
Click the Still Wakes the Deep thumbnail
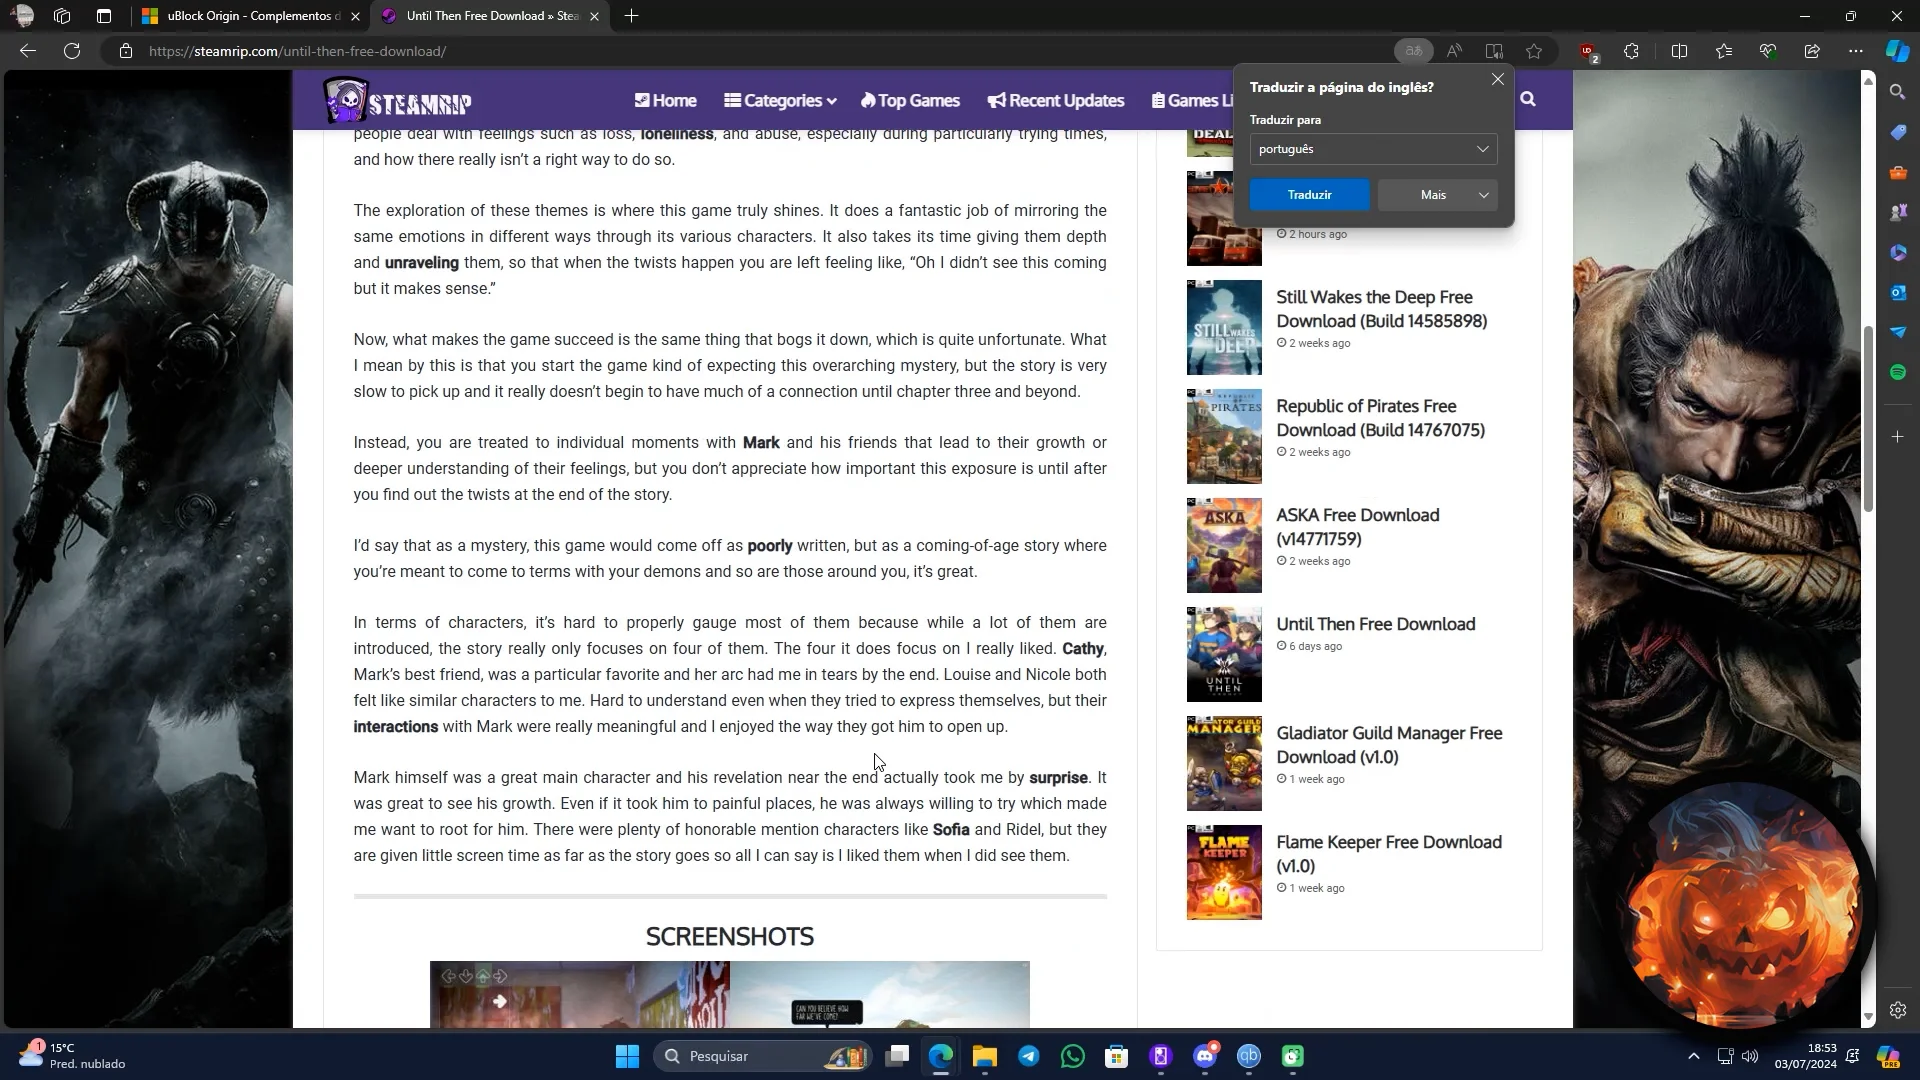1224,327
